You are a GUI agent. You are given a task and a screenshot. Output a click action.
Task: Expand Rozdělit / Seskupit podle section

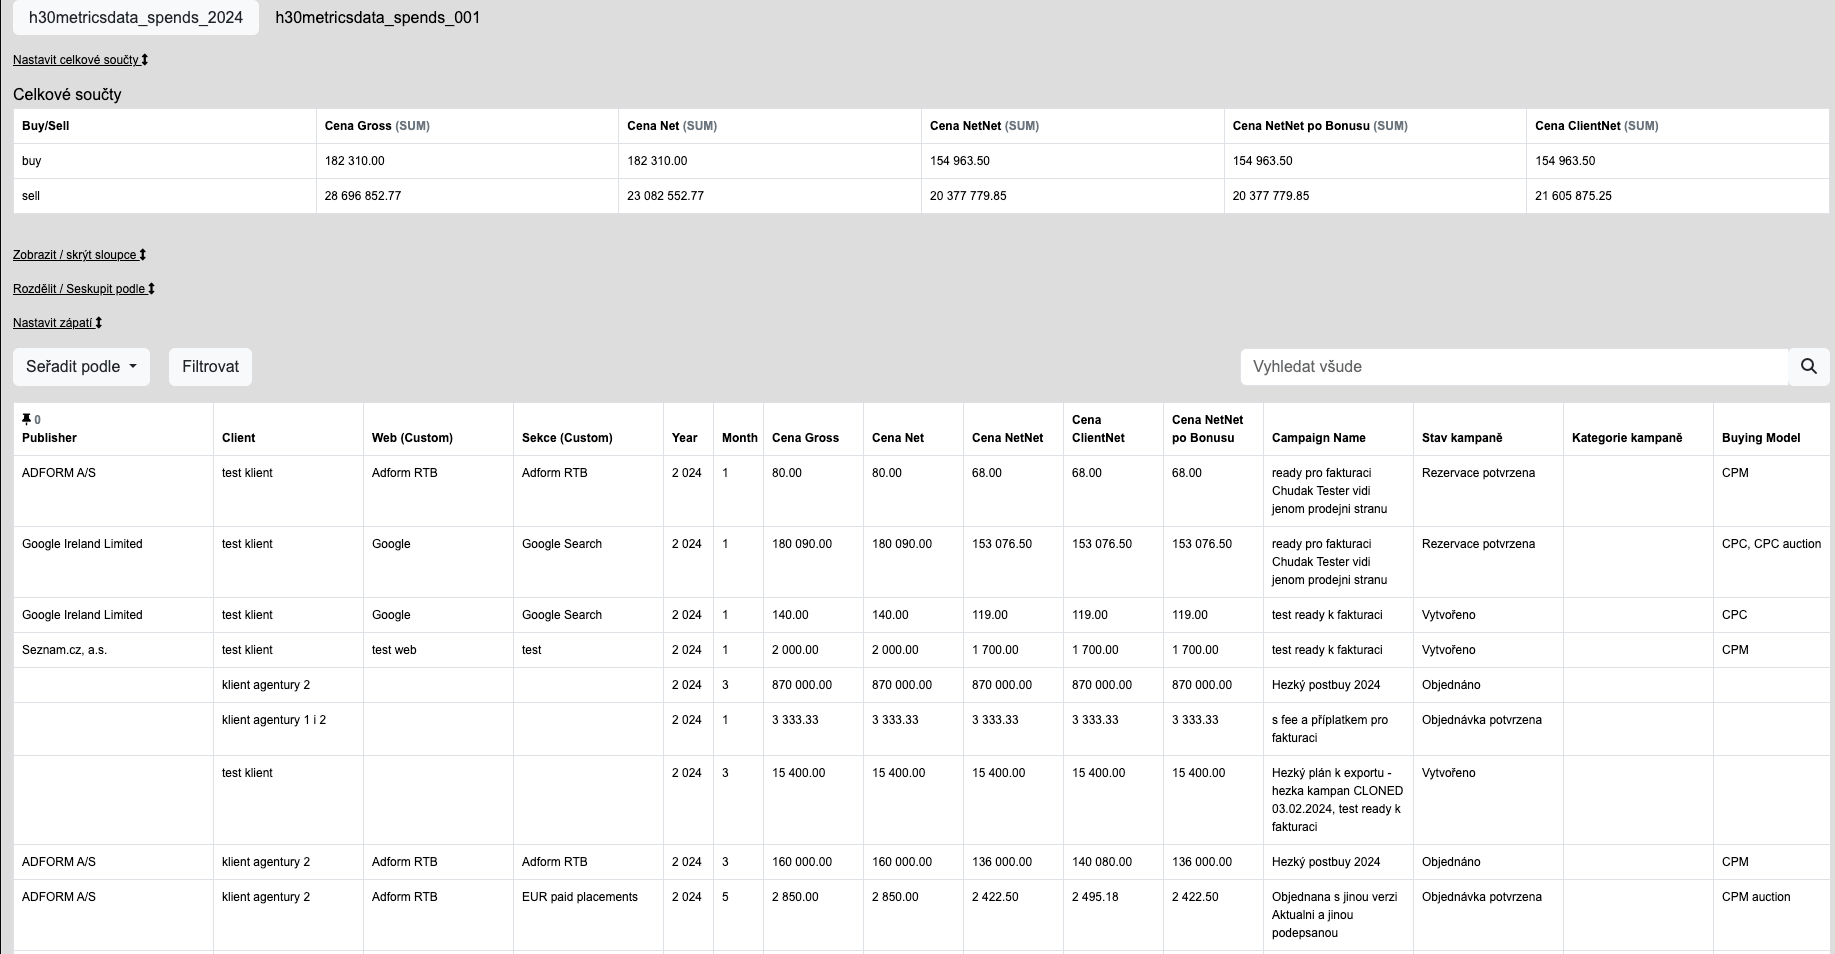tap(84, 289)
